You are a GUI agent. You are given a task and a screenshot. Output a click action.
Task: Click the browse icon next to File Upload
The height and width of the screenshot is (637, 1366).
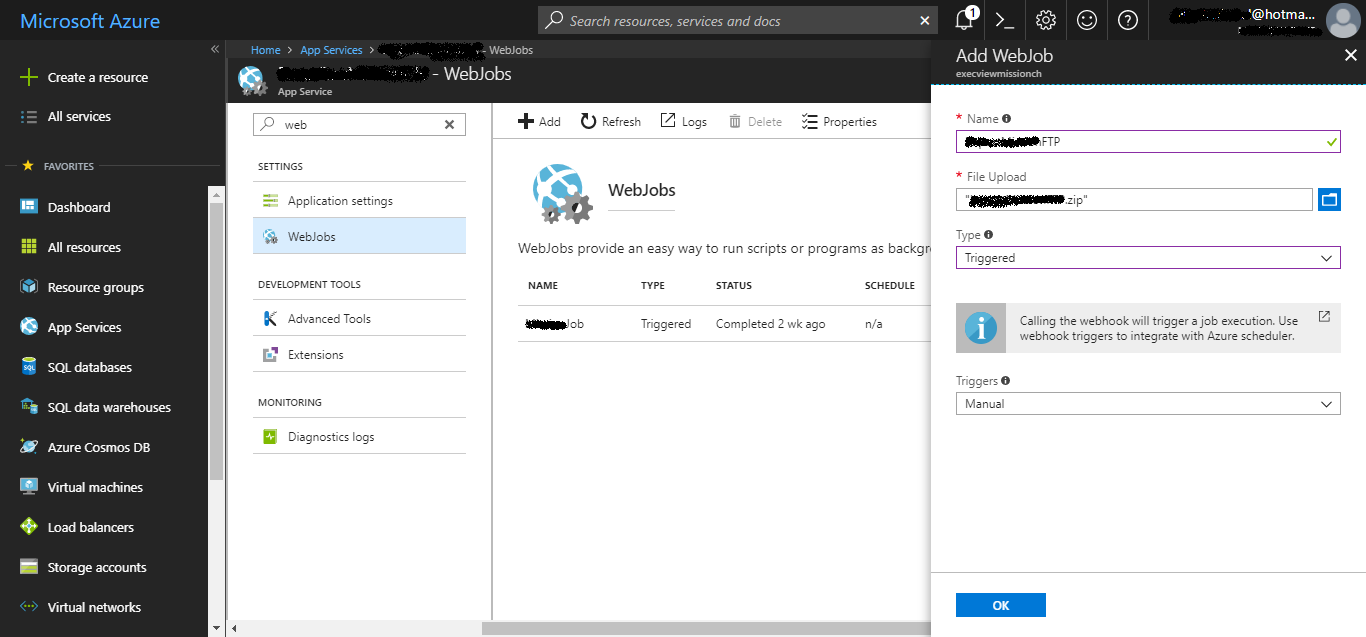click(1329, 199)
